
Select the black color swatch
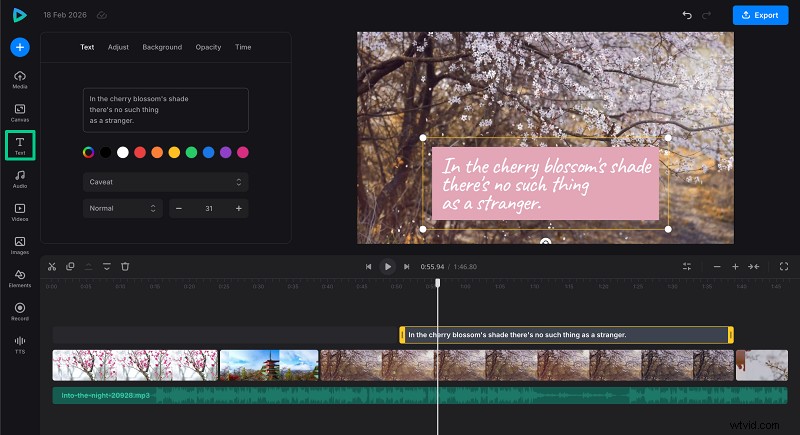(106, 152)
